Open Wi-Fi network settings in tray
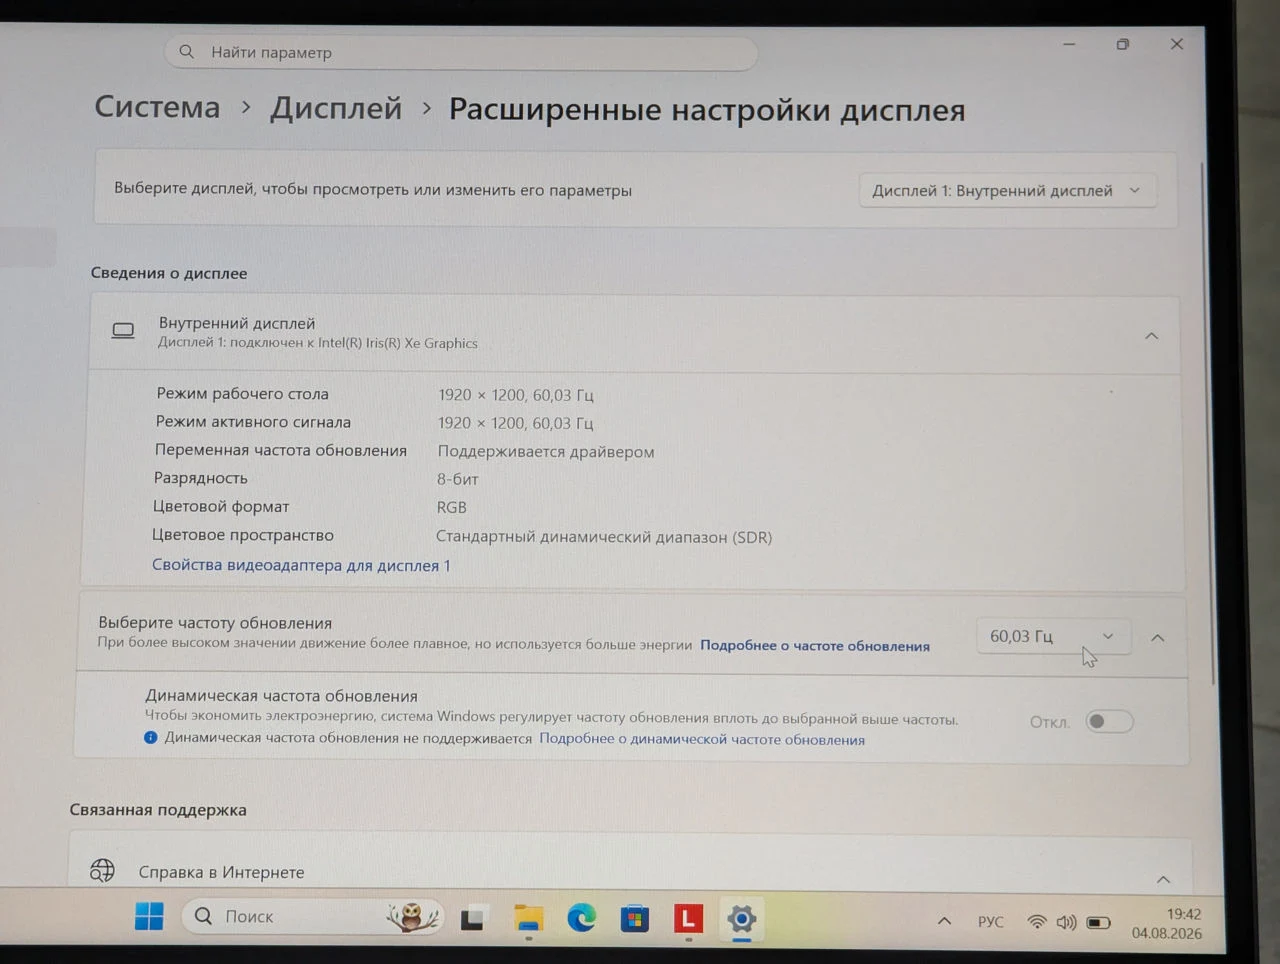 [1037, 922]
